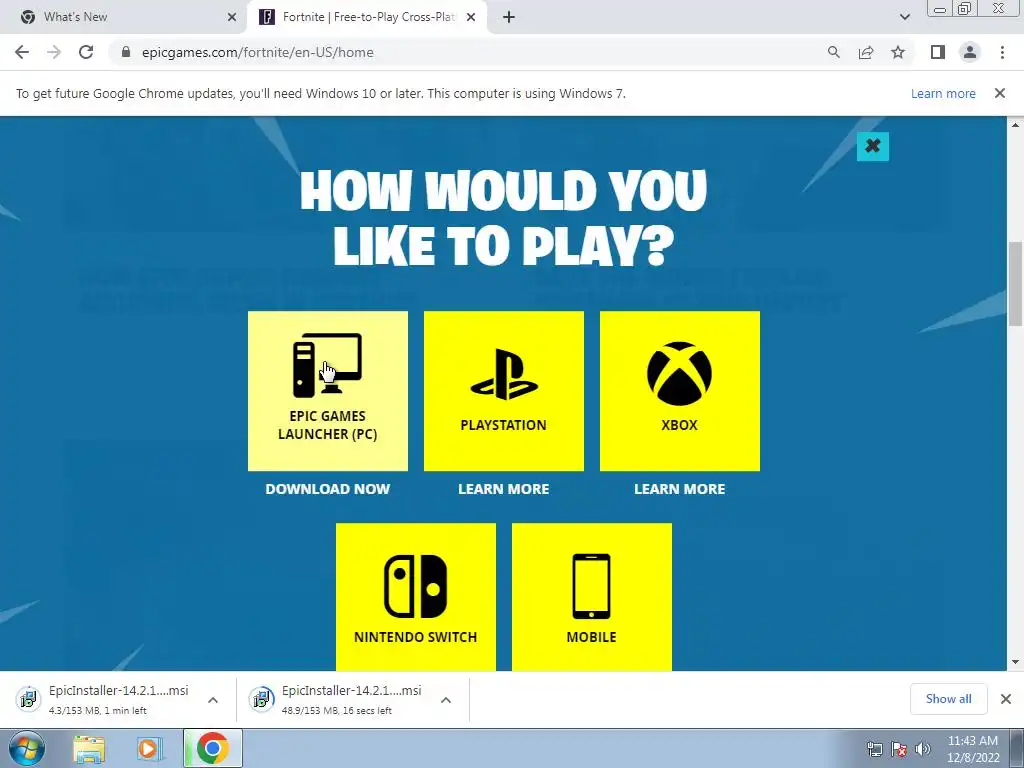Click the Chrome taskbar icon
Image resolution: width=1024 pixels, height=768 pixels.
point(212,748)
